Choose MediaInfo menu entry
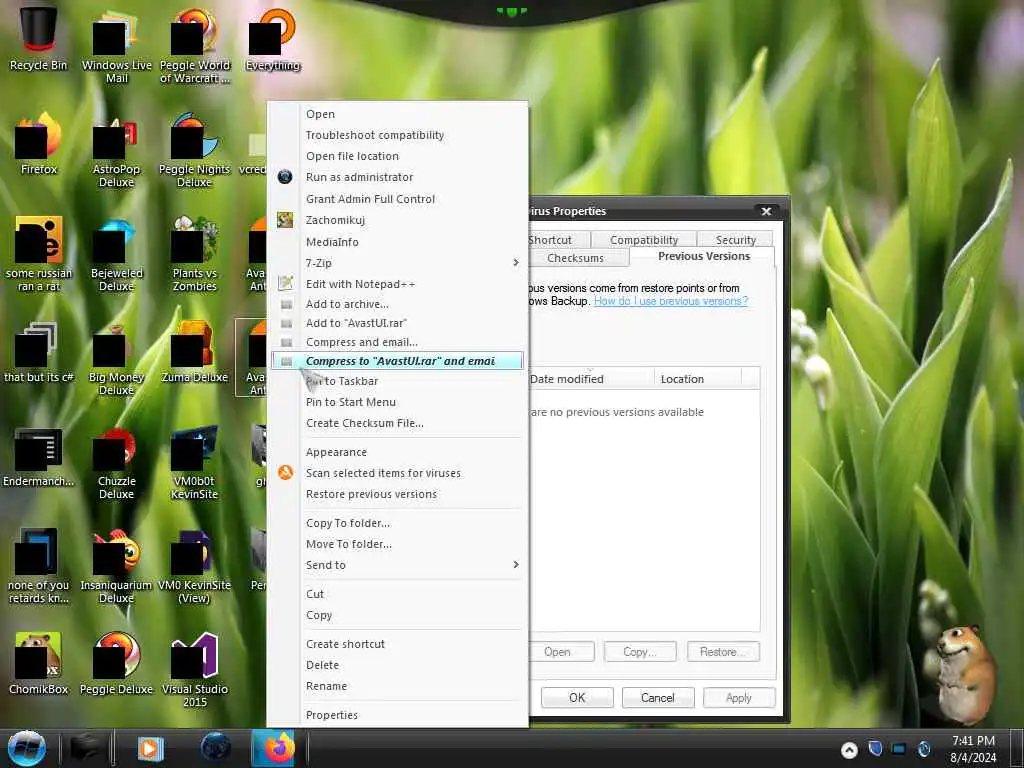This screenshot has height=768, width=1024. (x=397, y=242)
